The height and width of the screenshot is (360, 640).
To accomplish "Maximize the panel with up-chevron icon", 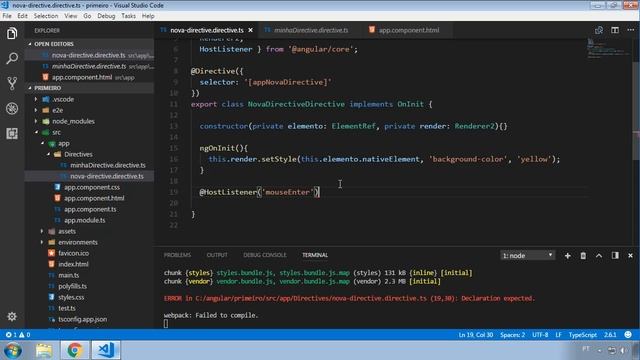I will [599, 256].
